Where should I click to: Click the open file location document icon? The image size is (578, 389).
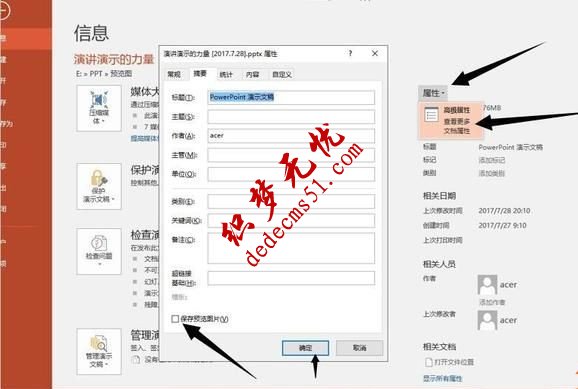pyautogui.click(x=428, y=362)
